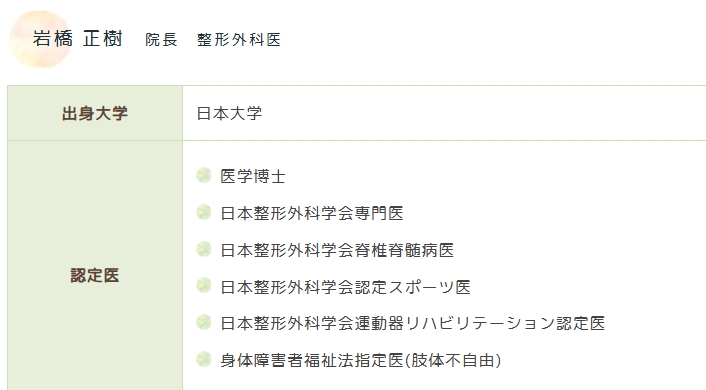Click the bullet icon next to 日本整形外科学会専門医
Screen dimensions: 706x390
click(x=204, y=212)
